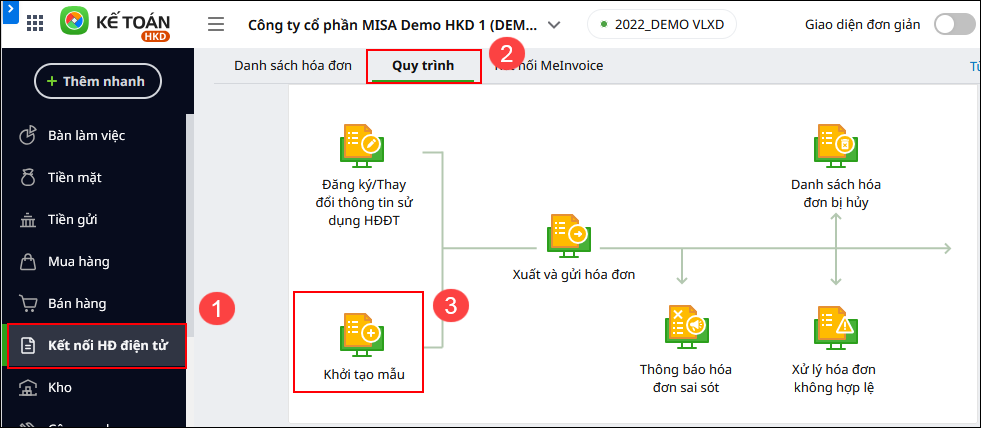
Task: Open Bàn làm việc in sidebar
Action: pyautogui.click(x=94, y=135)
